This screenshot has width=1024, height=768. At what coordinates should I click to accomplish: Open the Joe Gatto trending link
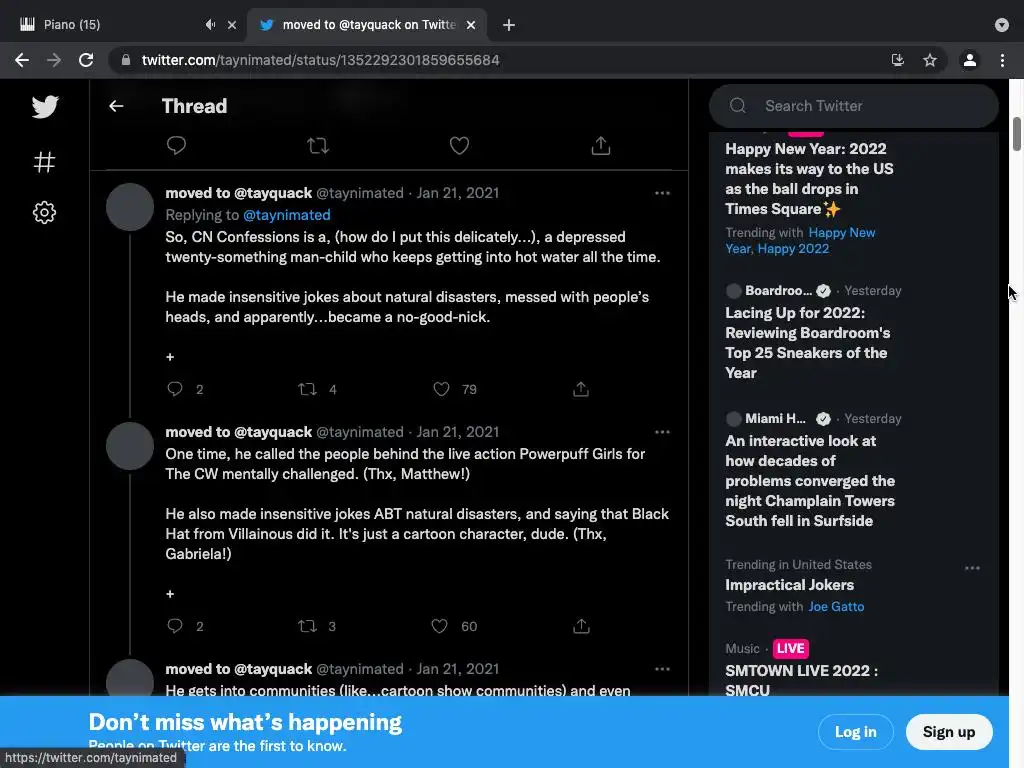pyautogui.click(x=836, y=607)
